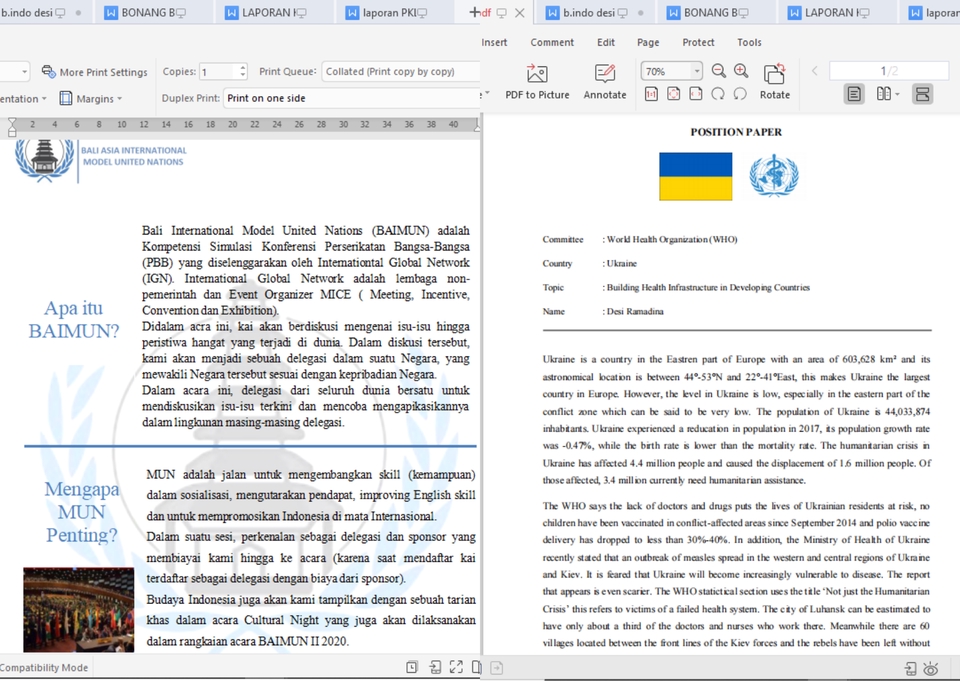
Task: Click the full screen icon in print preview status bar
Action: pyautogui.click(x=456, y=668)
